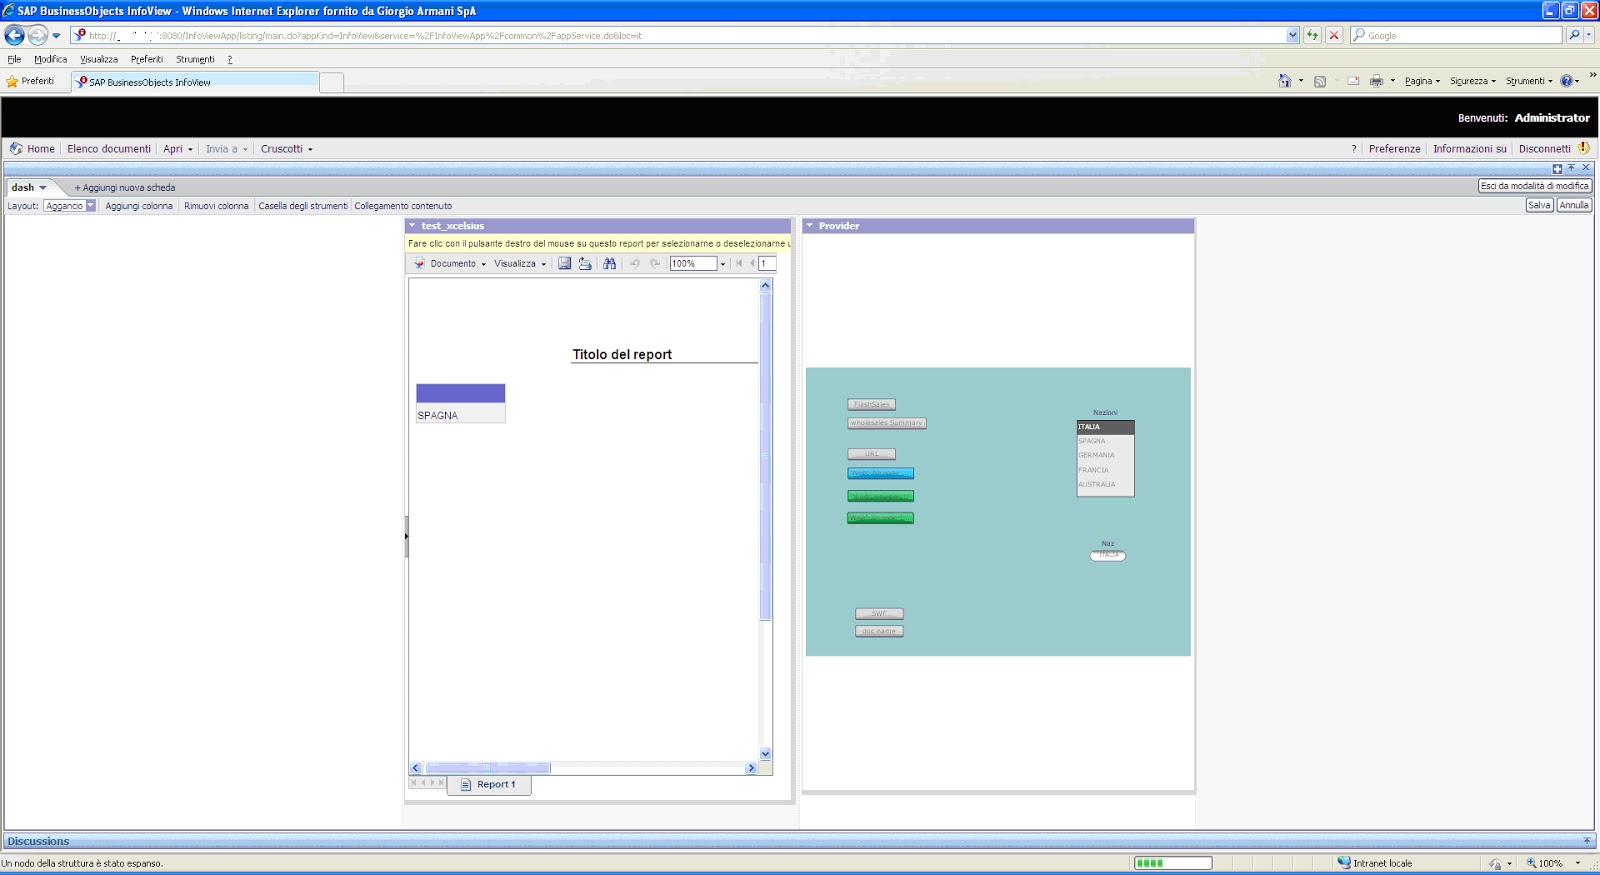Image resolution: width=1600 pixels, height=875 pixels.
Task: Click the InfoView help question mark
Action: 1354,149
